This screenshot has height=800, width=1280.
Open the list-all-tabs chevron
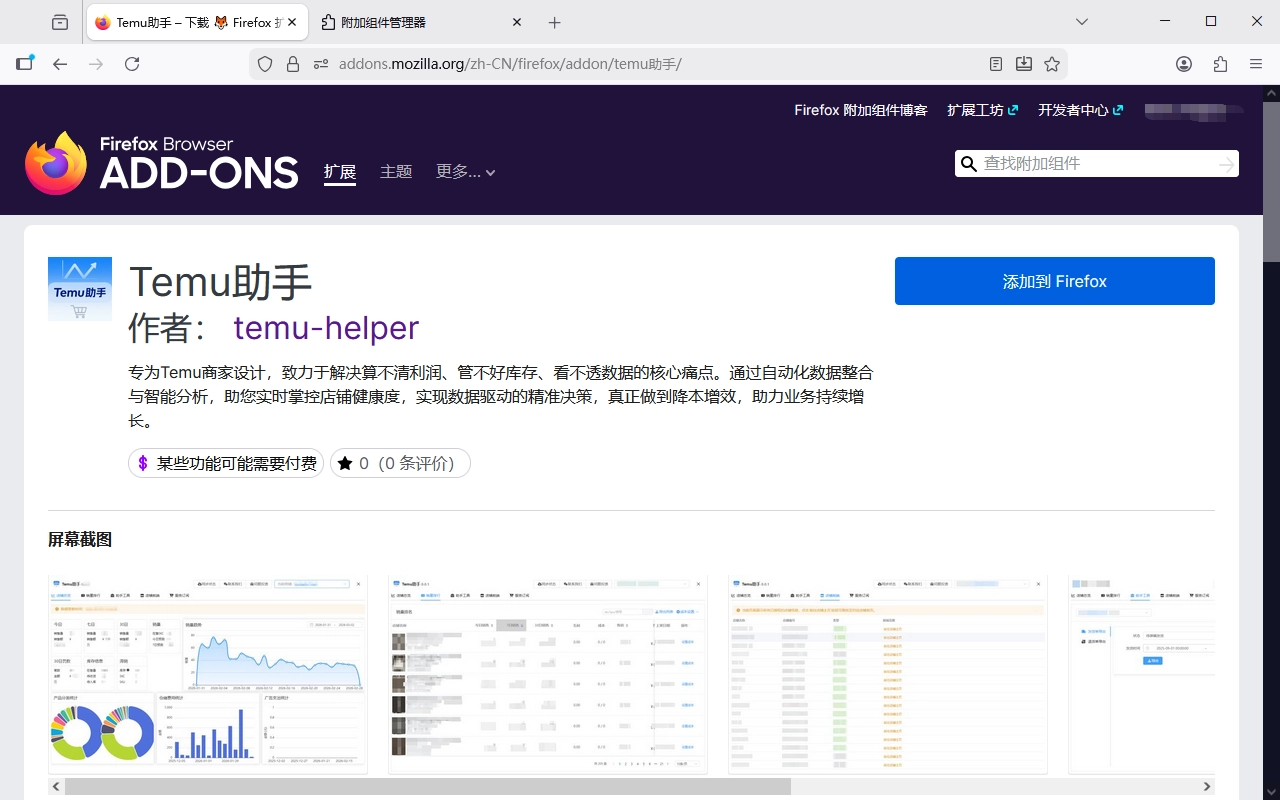pos(1082,22)
